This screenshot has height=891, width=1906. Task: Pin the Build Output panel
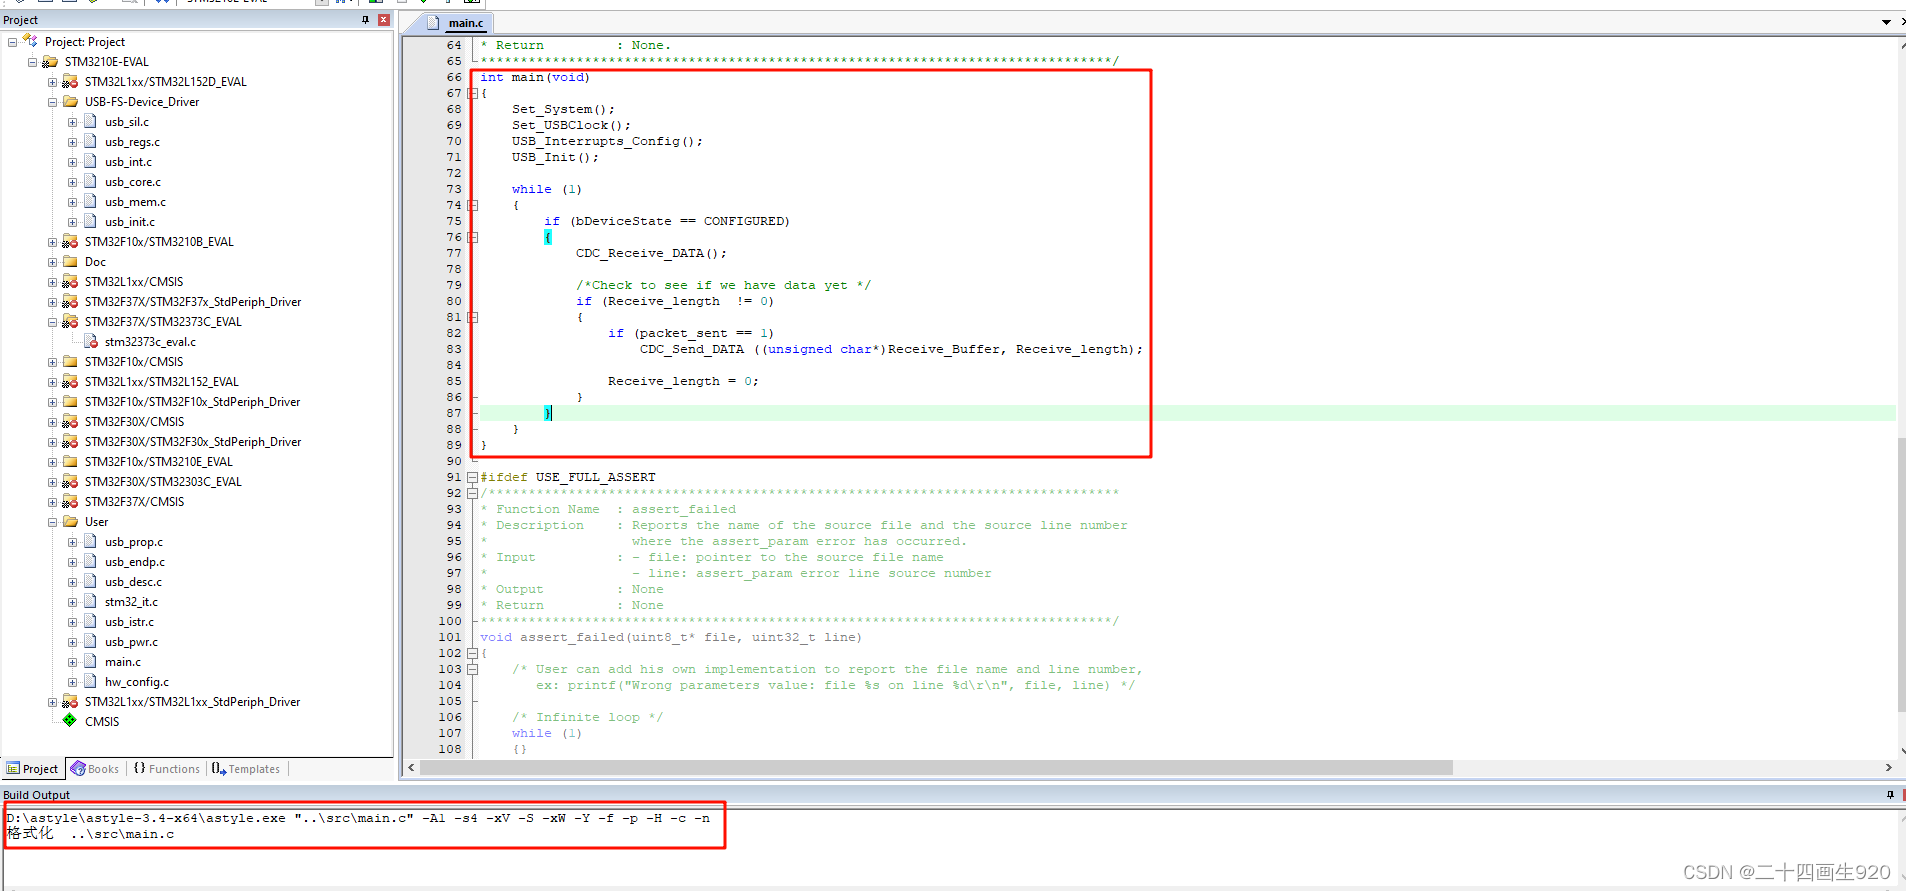[x=1890, y=795]
